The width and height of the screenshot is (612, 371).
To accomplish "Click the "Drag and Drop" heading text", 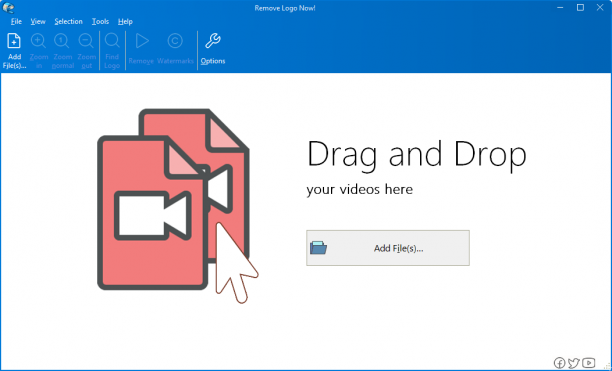I will coord(417,155).
